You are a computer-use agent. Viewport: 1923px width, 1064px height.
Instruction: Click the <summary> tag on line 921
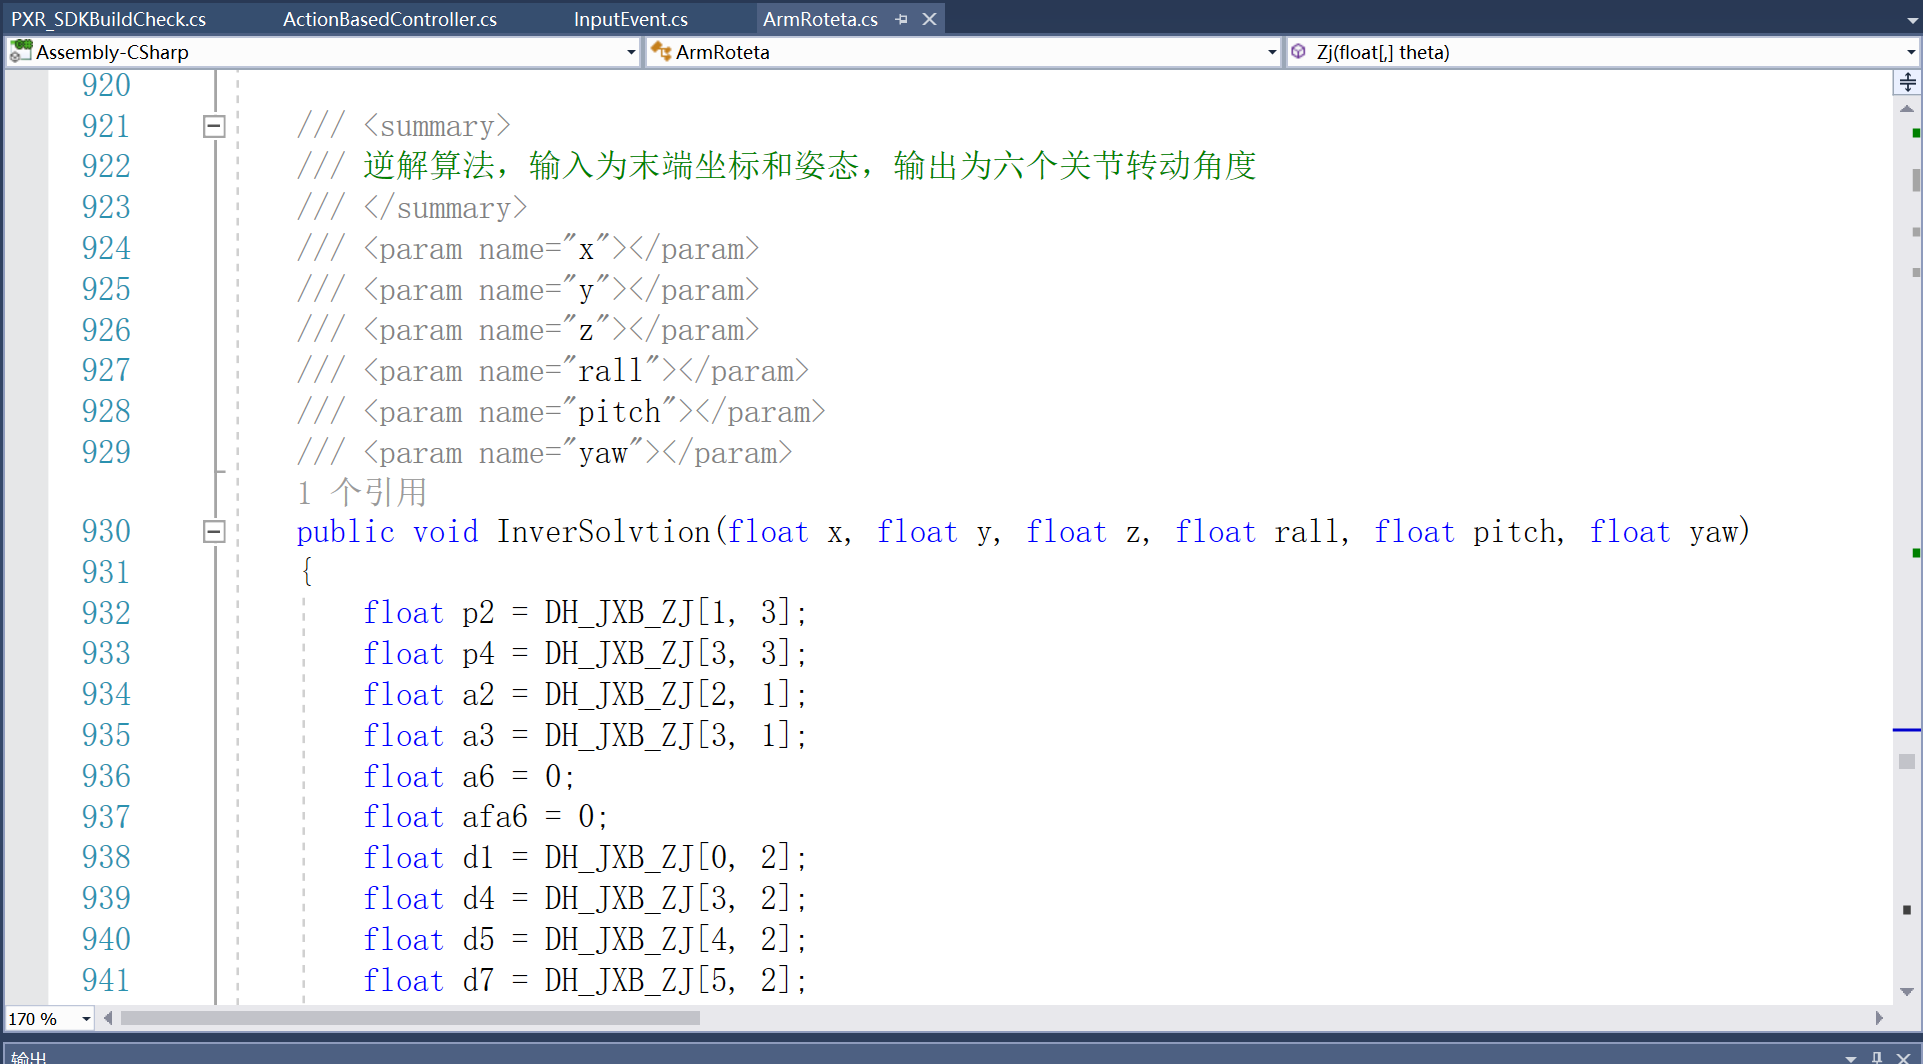point(437,127)
